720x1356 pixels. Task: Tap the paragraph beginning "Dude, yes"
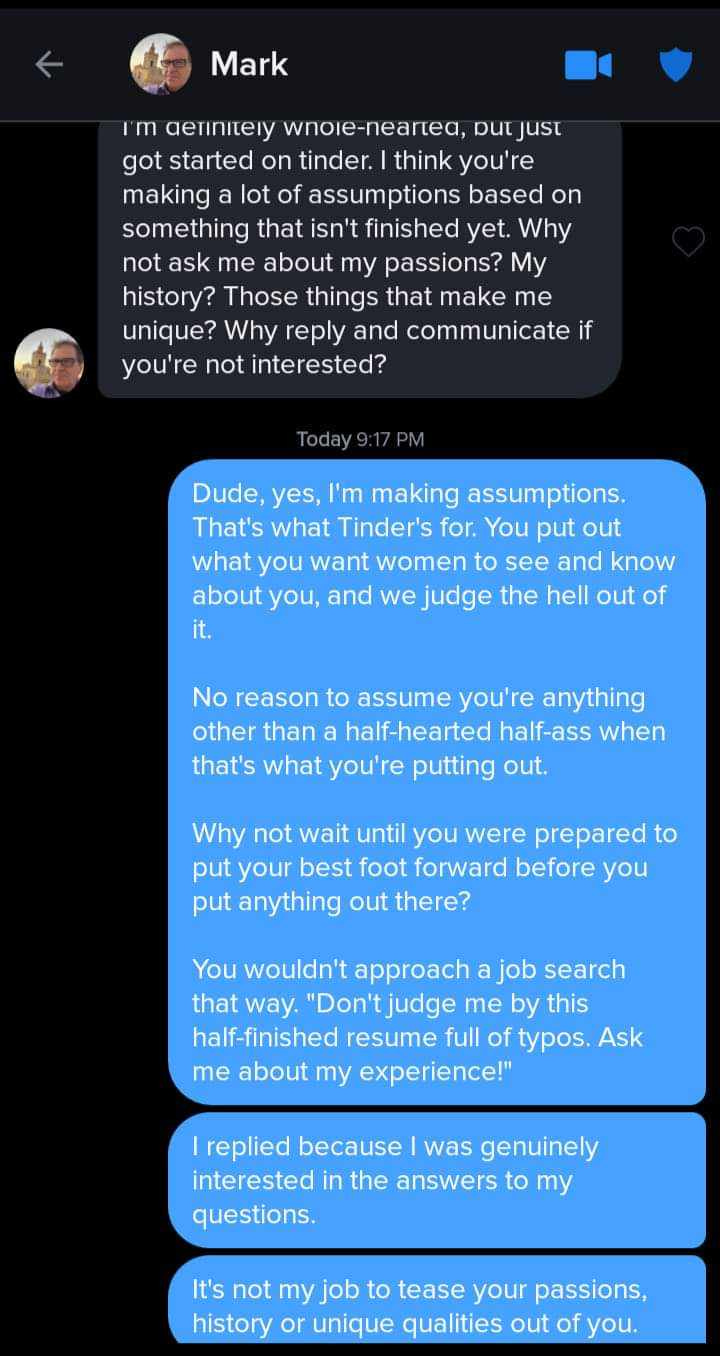(433, 561)
